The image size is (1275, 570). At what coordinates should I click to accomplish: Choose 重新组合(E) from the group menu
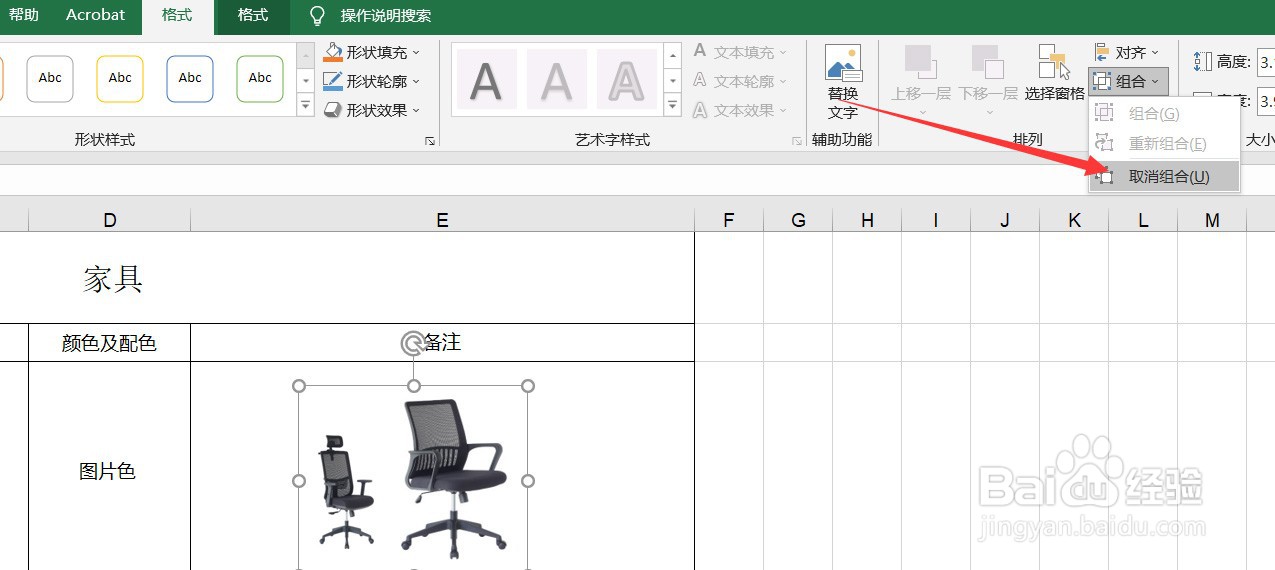pos(1164,144)
